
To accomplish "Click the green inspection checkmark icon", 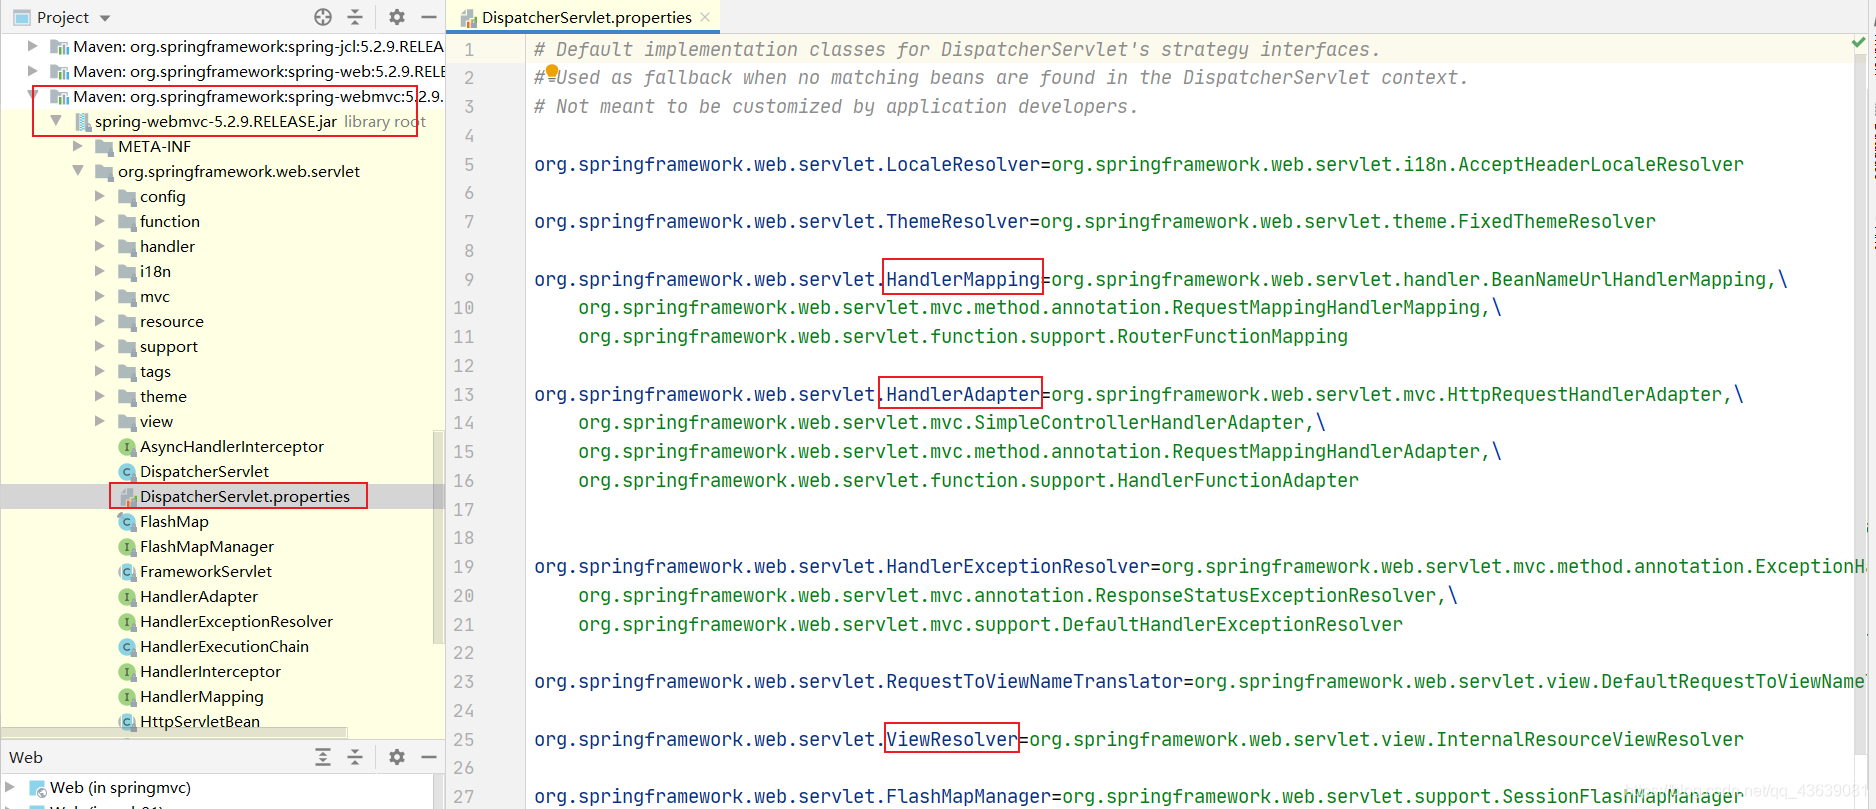I will (x=1858, y=43).
